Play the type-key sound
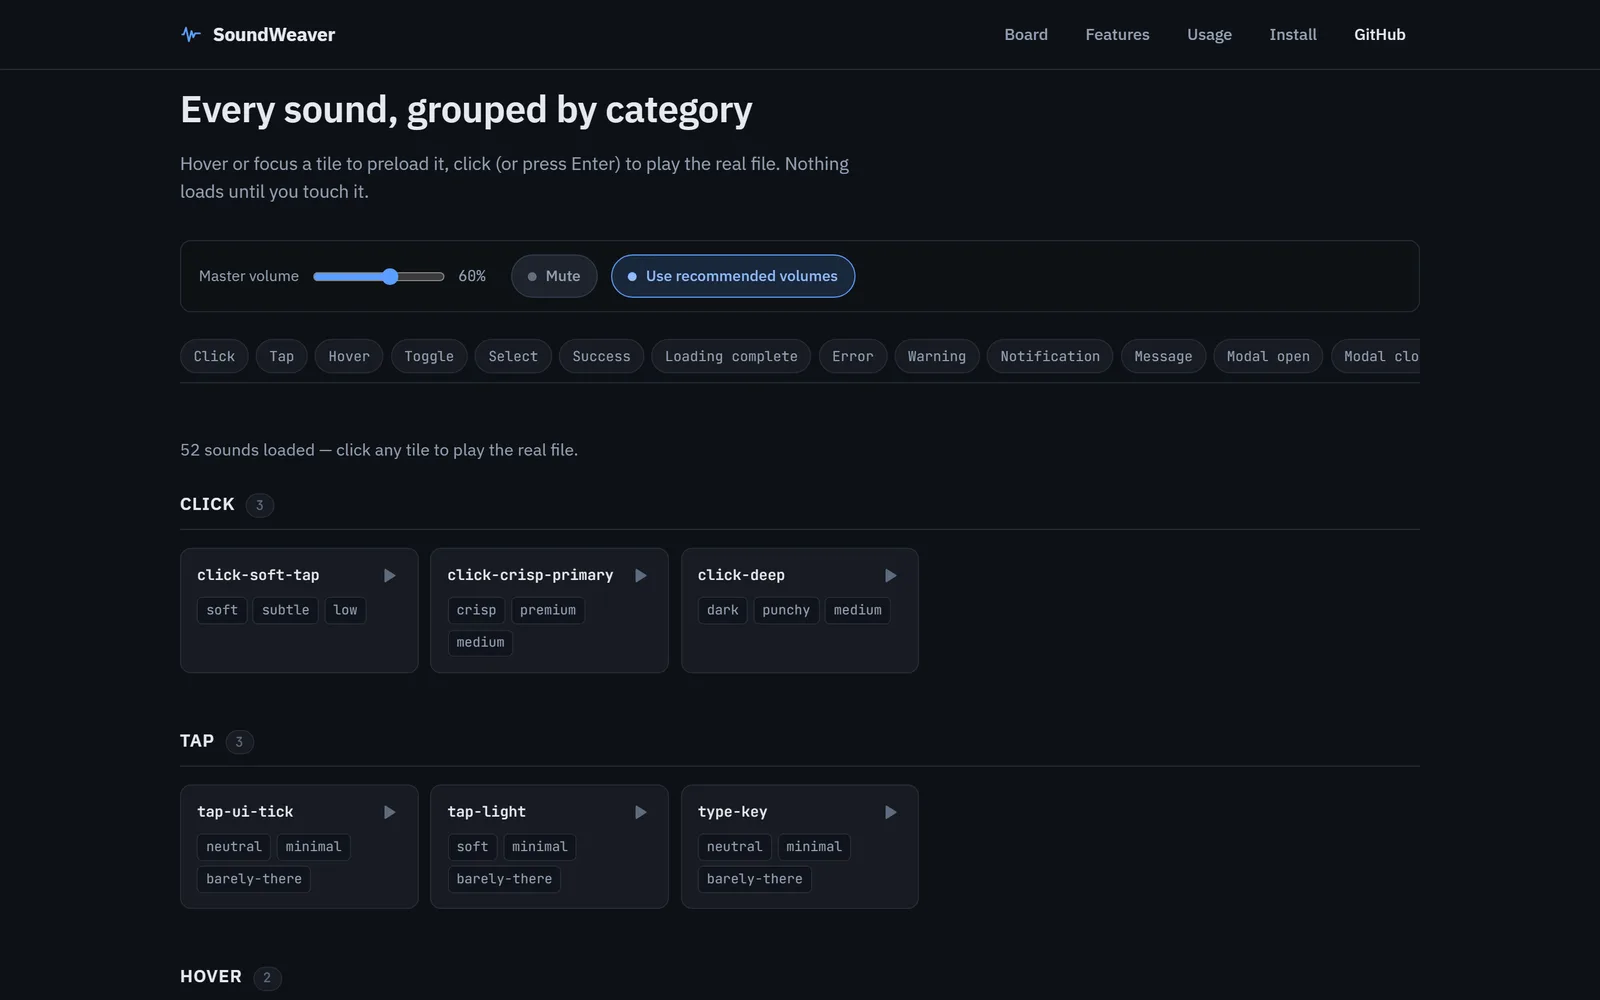Screen dimensions: 1600x1000 pyautogui.click(x=891, y=813)
